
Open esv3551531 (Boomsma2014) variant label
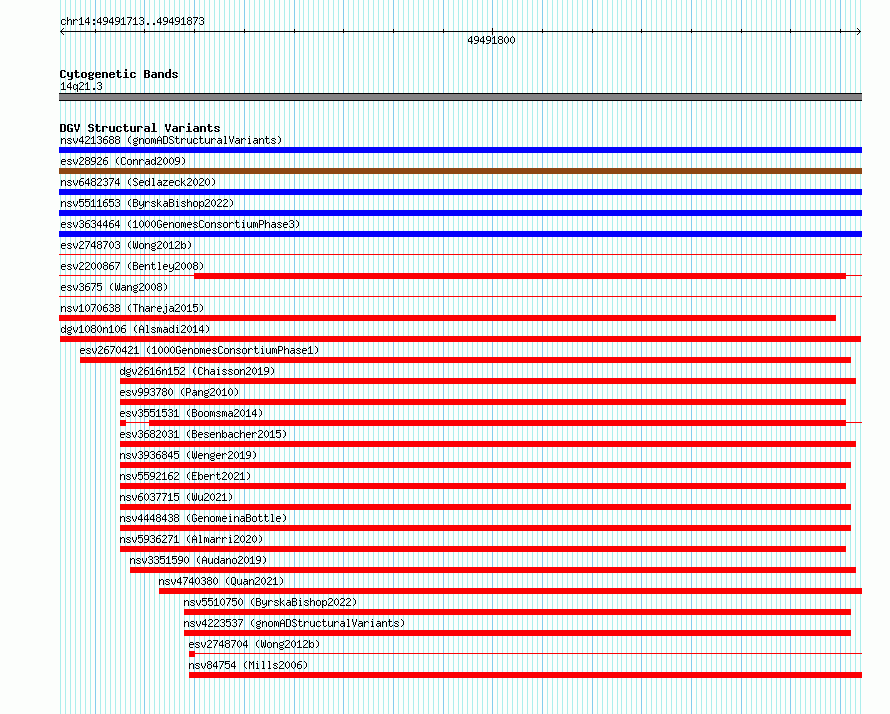click(191, 413)
